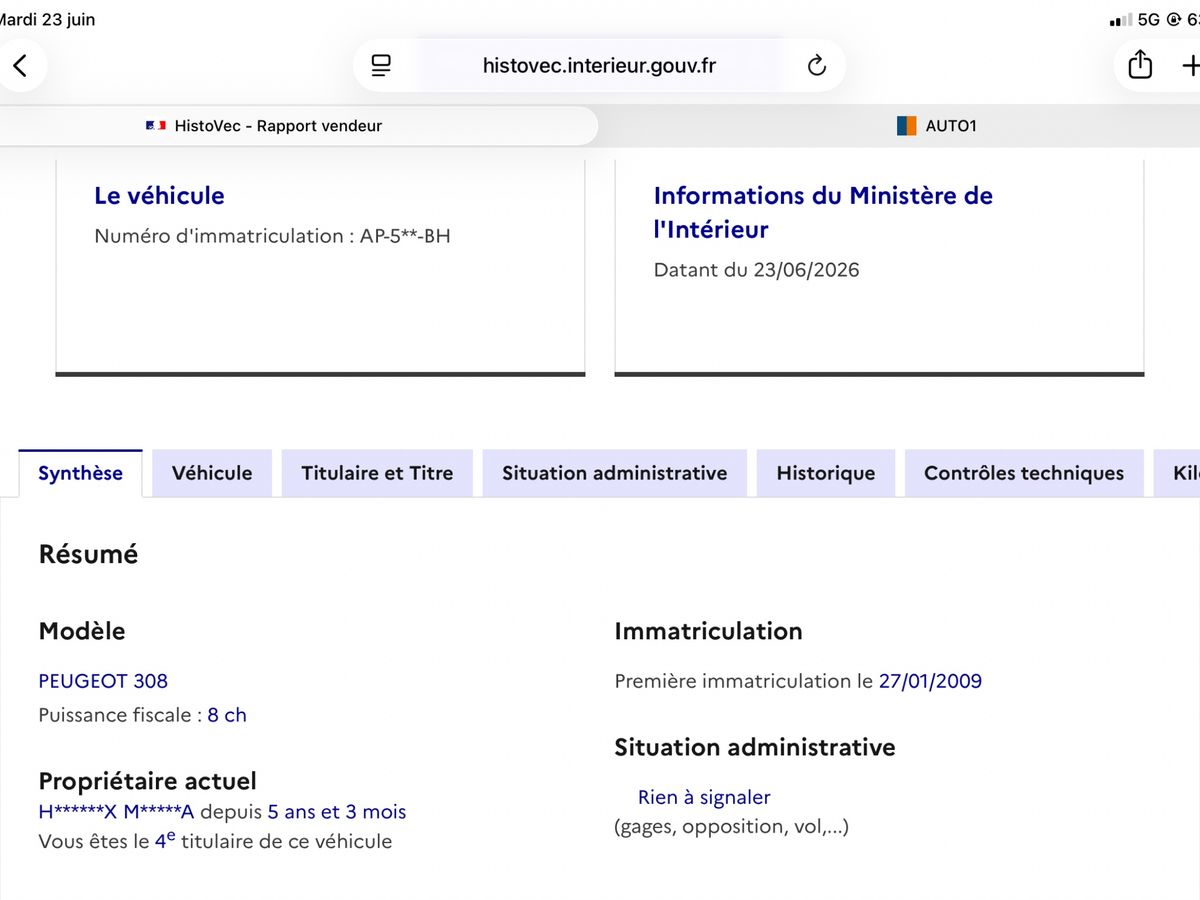Image resolution: width=1200 pixels, height=900 pixels.
Task: Click Rien à signaler status text
Action: point(704,797)
